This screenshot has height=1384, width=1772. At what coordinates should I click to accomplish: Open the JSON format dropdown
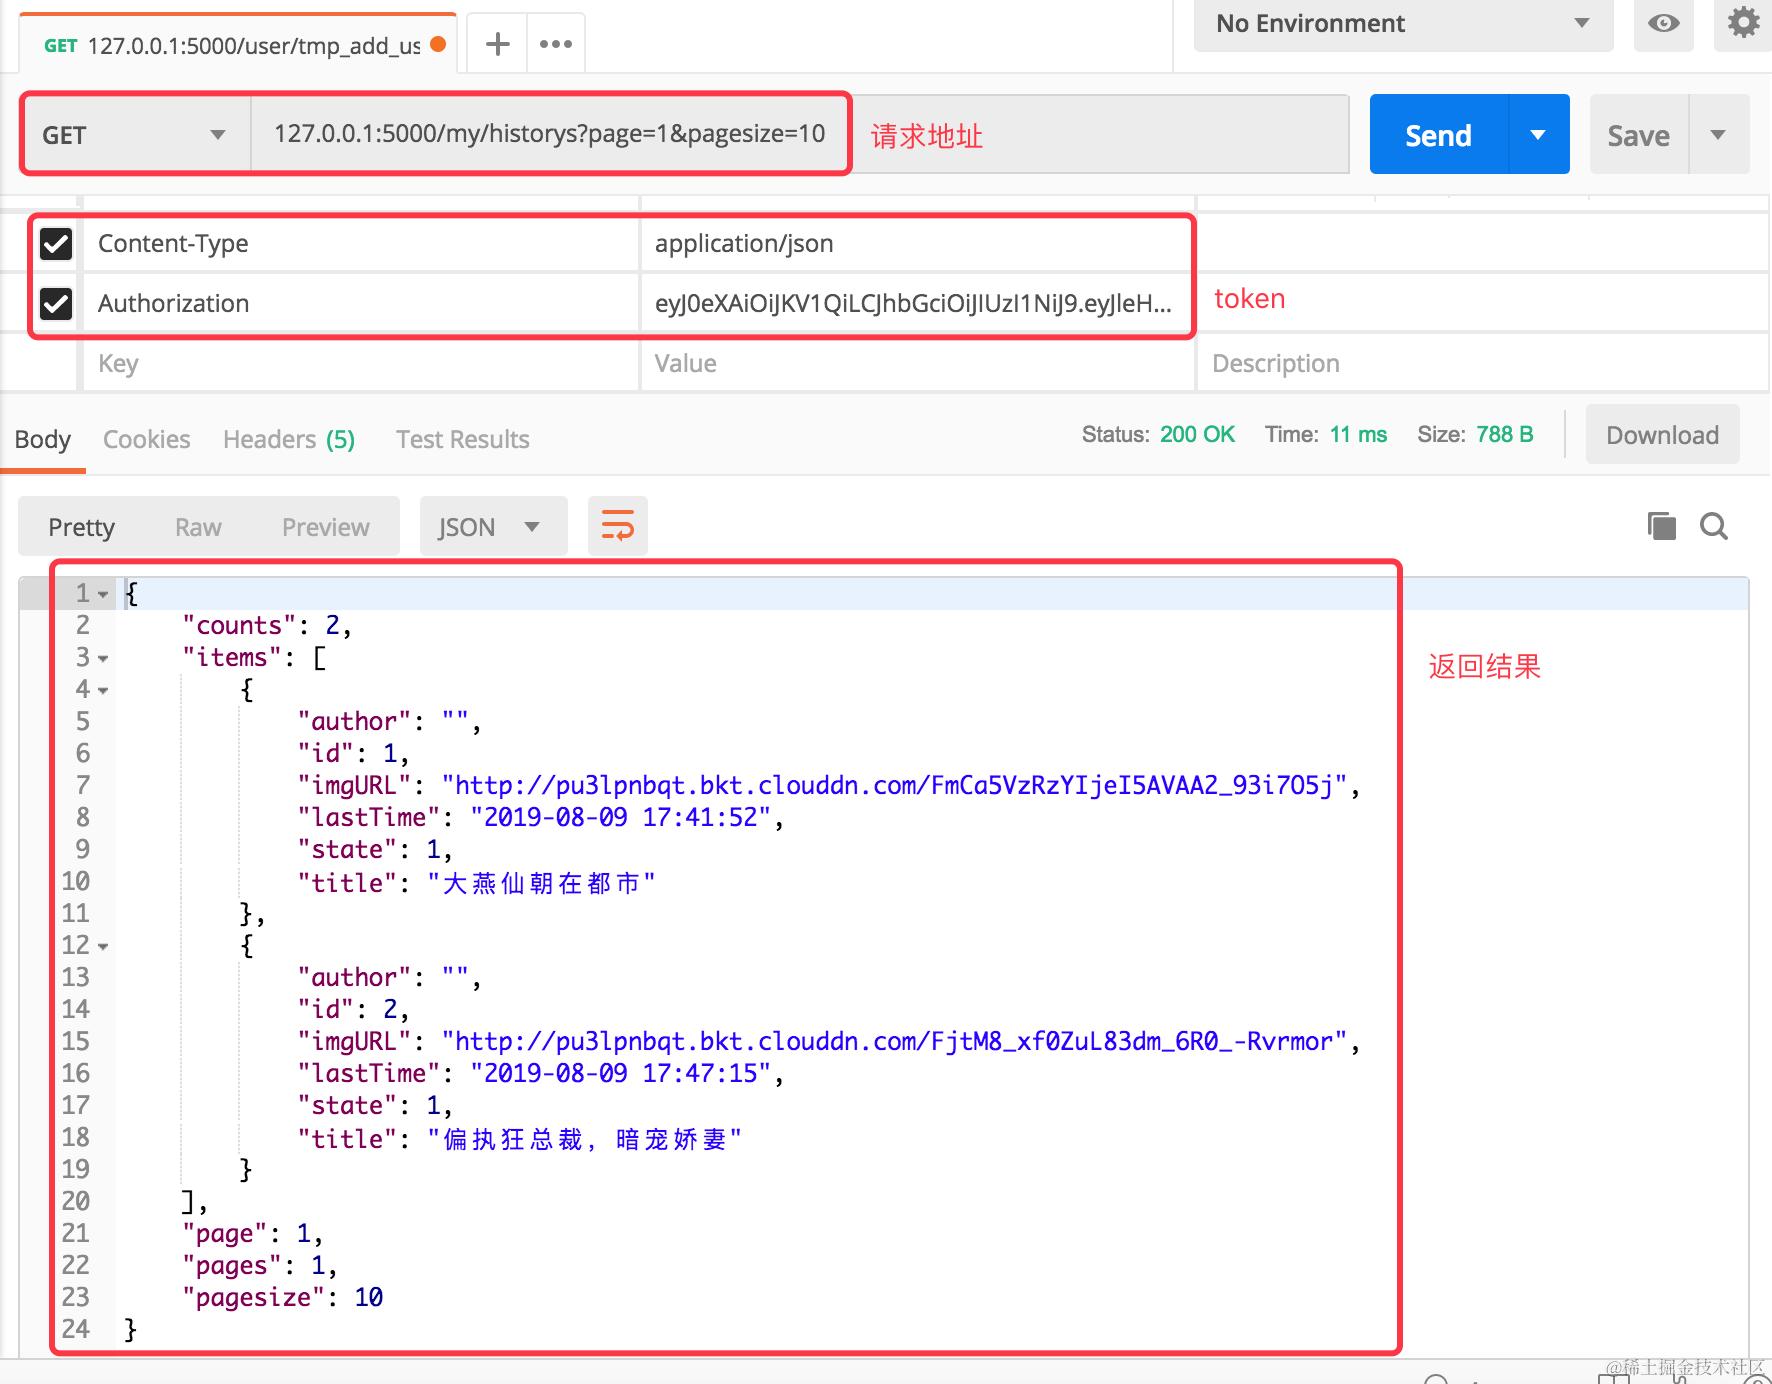pyautogui.click(x=493, y=527)
